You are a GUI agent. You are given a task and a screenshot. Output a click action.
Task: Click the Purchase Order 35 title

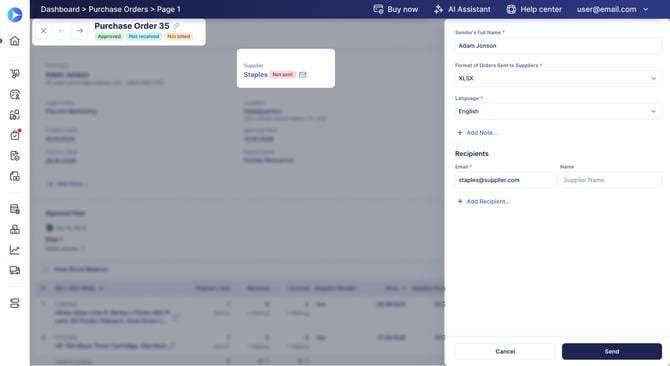click(x=132, y=26)
